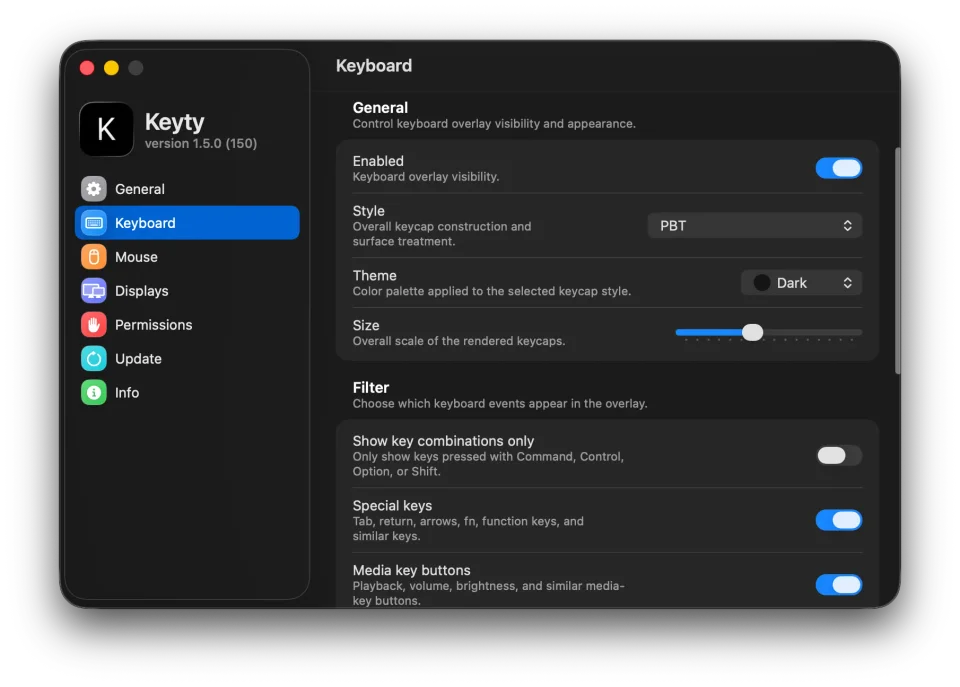Select Keyboard in the sidebar
This screenshot has width=960, height=687.
[187, 223]
